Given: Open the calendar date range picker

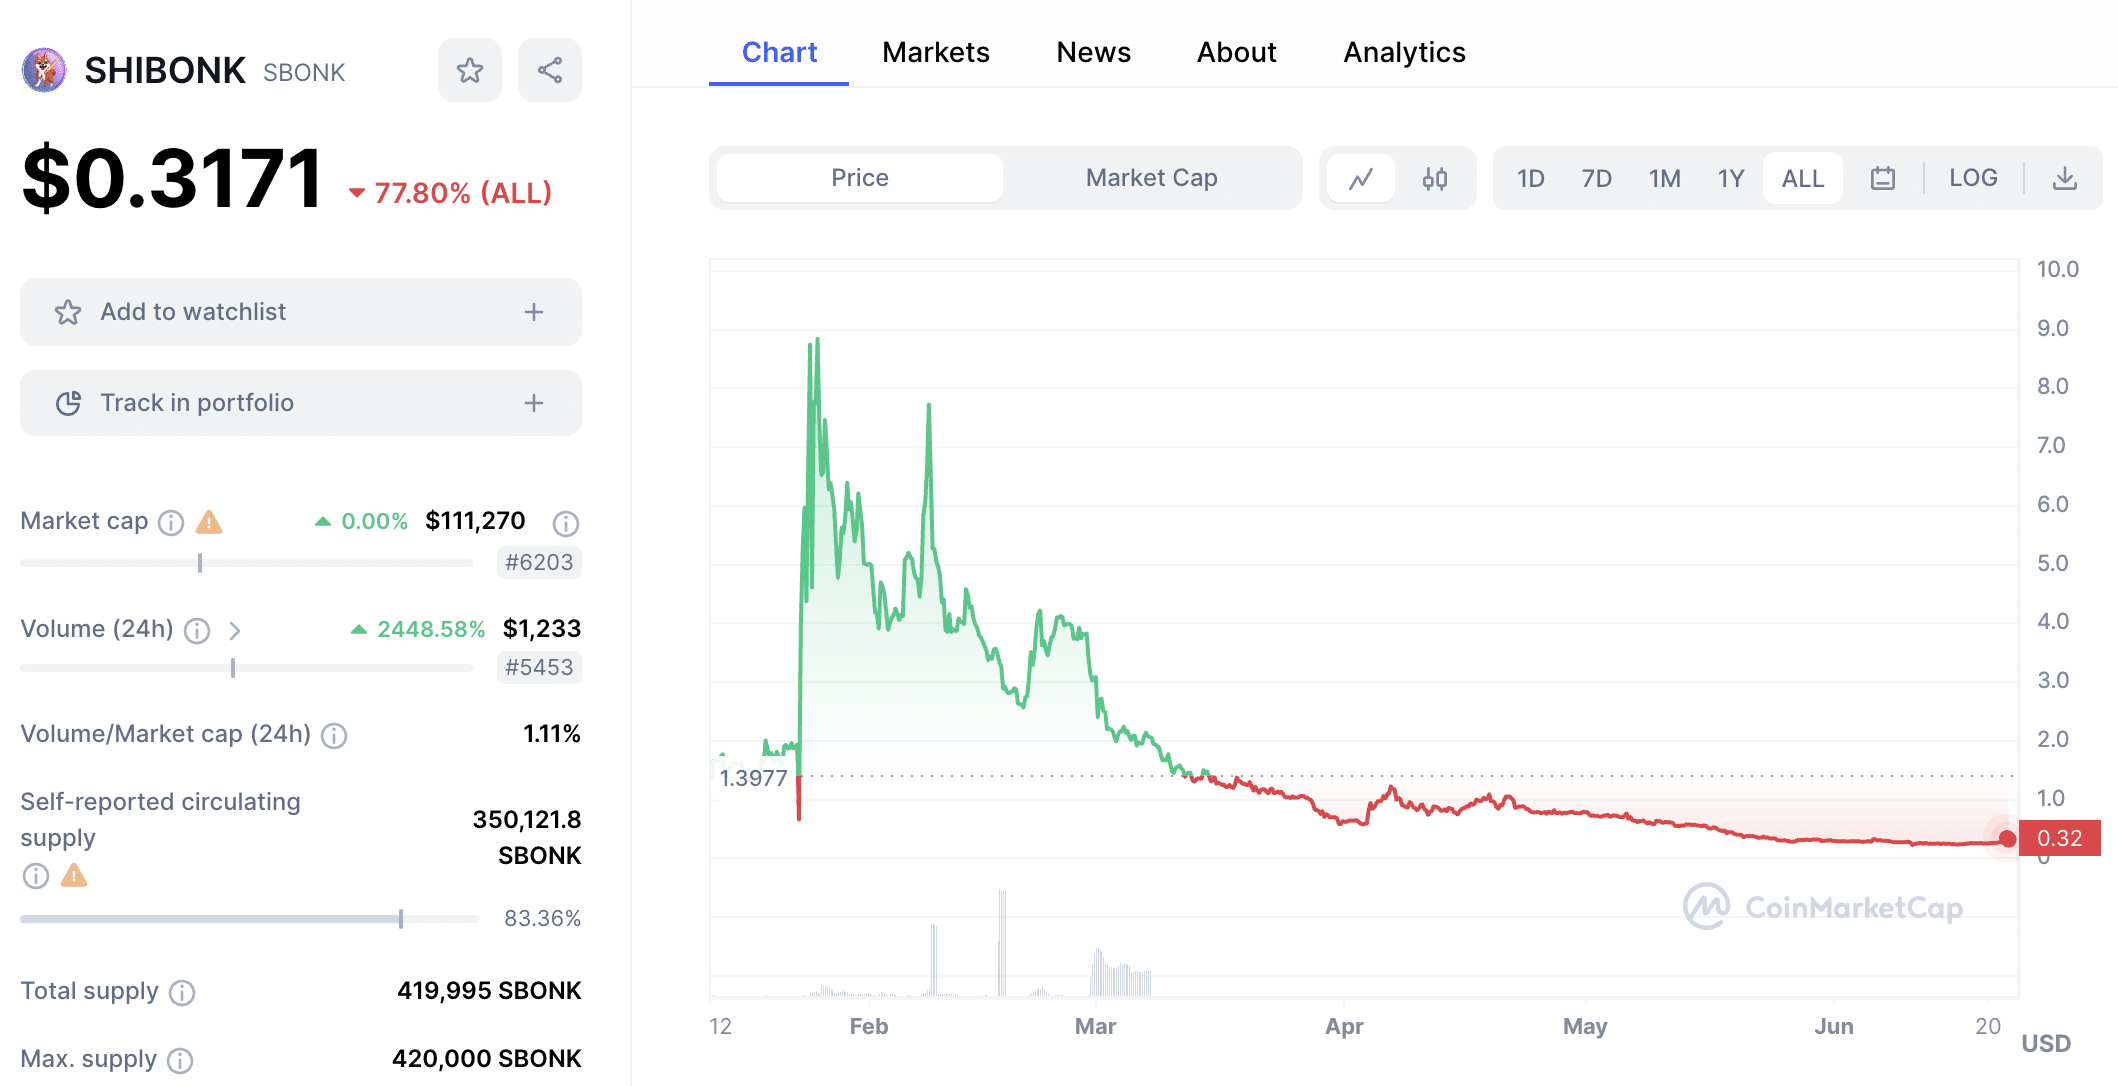Looking at the screenshot, I should (1883, 178).
